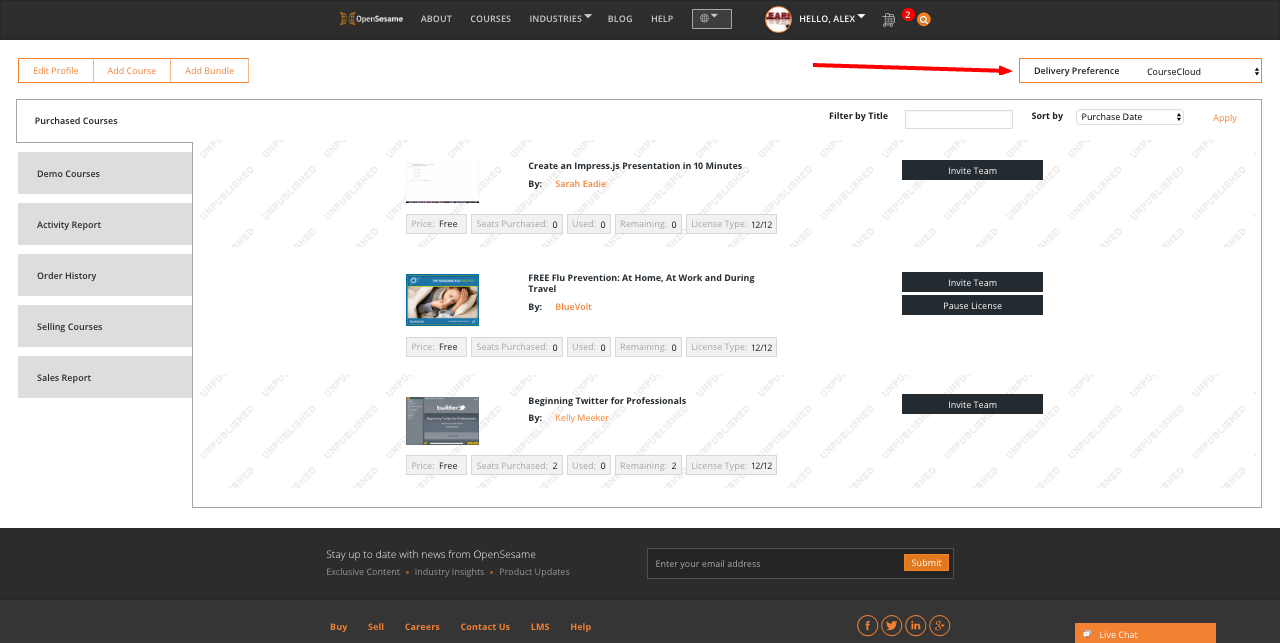Click the Pause License button
Image resolution: width=1280 pixels, height=643 pixels.
click(972, 305)
